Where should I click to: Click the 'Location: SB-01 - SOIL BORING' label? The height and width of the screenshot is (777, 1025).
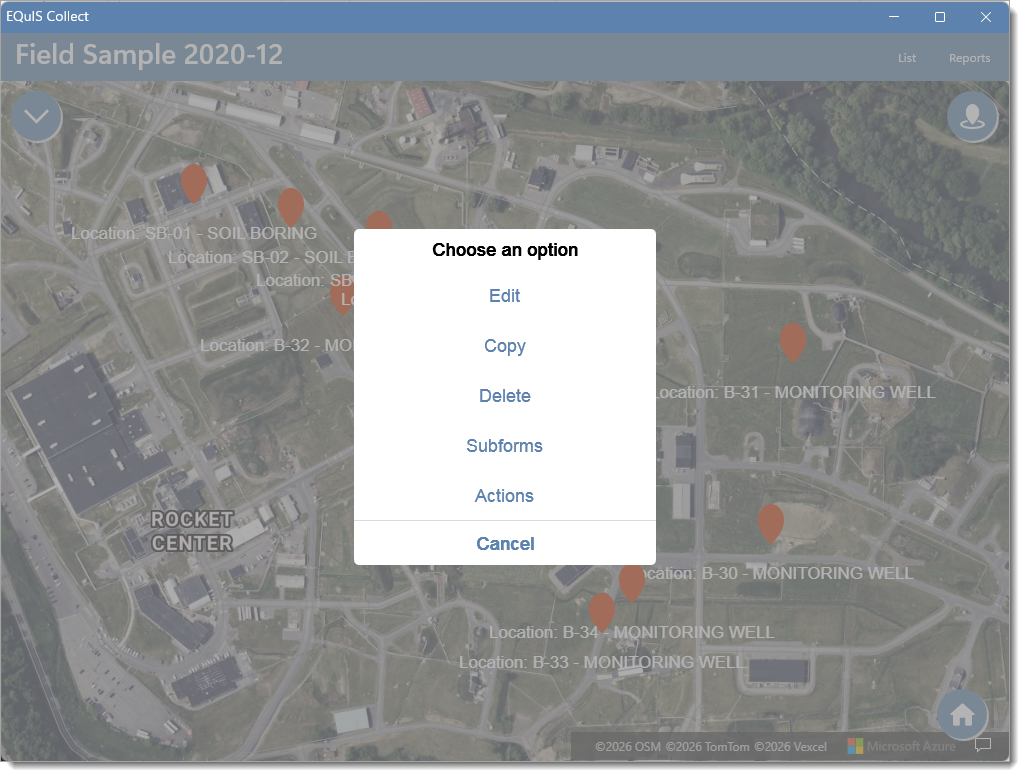[195, 235]
